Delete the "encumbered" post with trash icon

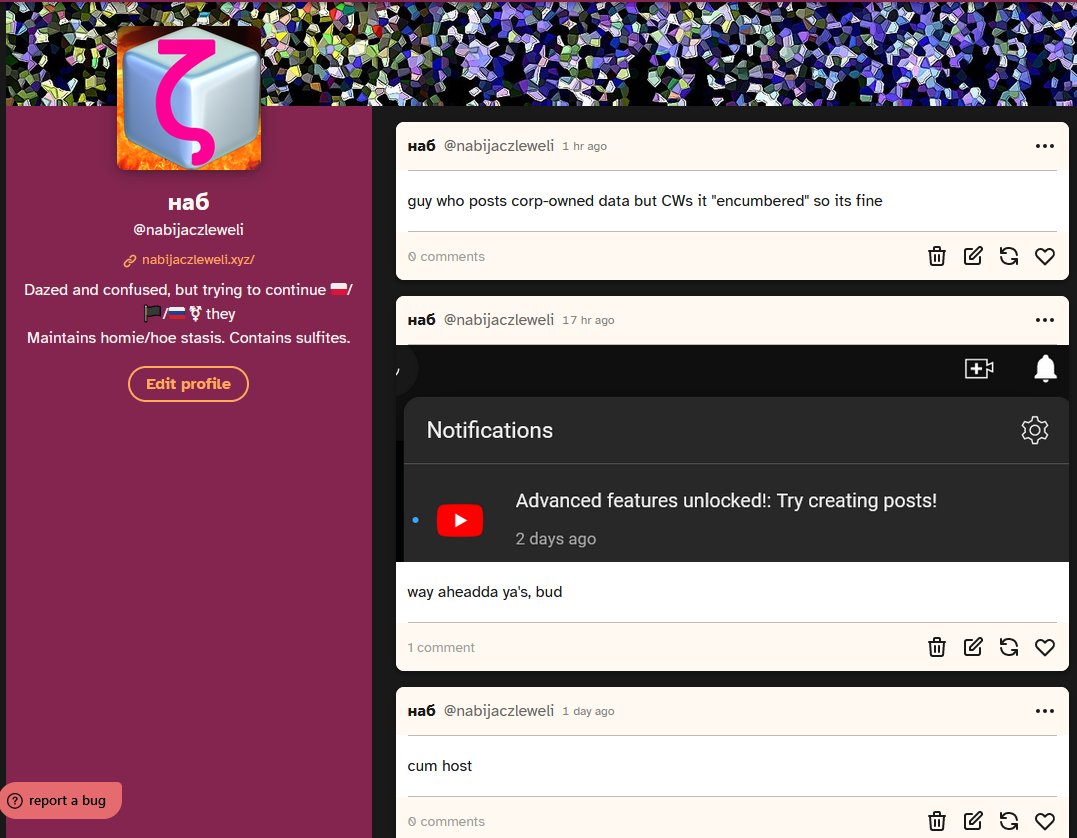(x=937, y=256)
